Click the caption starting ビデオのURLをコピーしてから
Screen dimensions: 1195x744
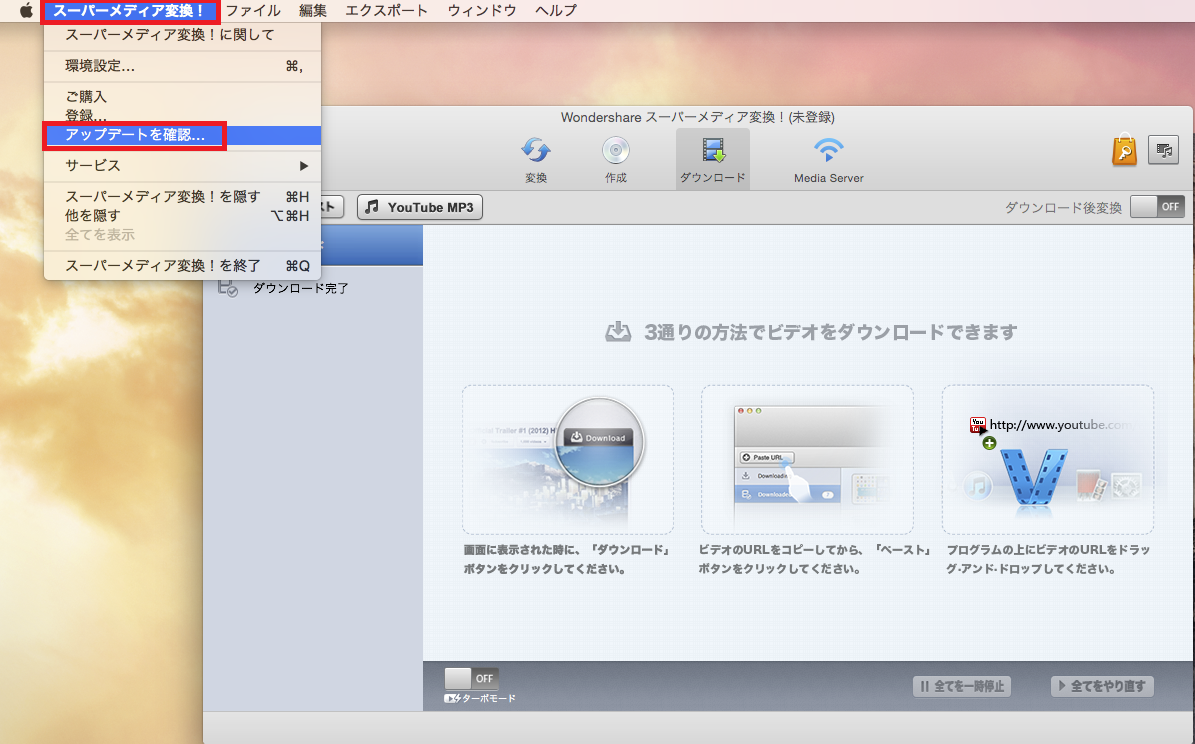point(815,559)
